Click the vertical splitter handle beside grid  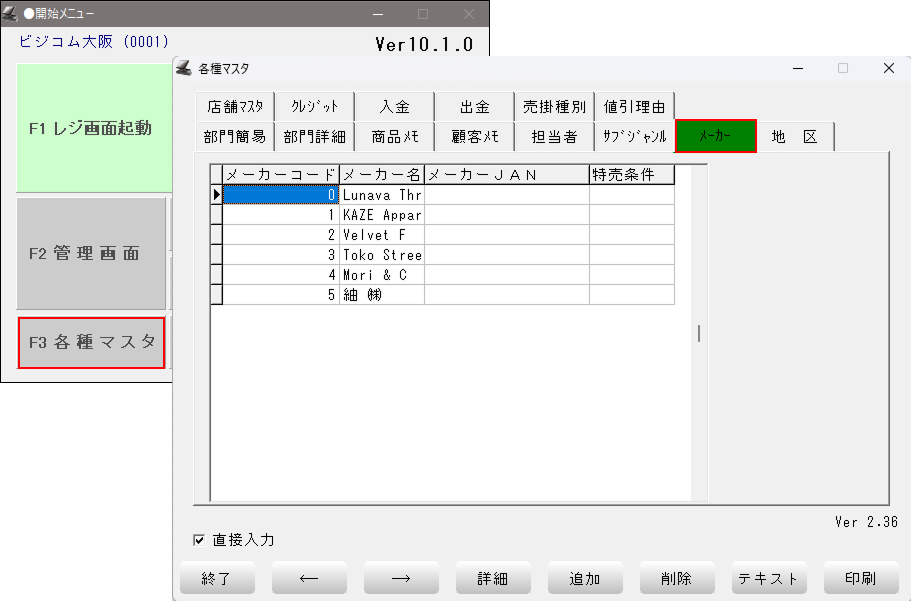click(x=699, y=333)
